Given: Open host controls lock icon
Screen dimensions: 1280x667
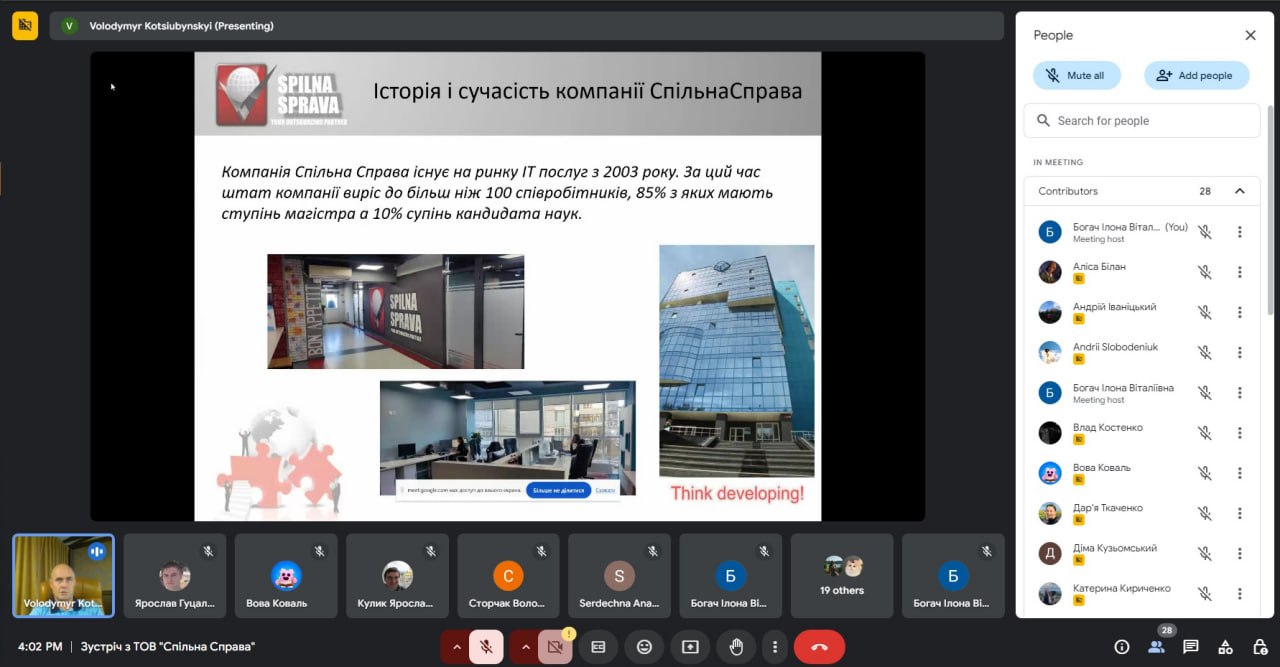Looking at the screenshot, I should [1259, 647].
